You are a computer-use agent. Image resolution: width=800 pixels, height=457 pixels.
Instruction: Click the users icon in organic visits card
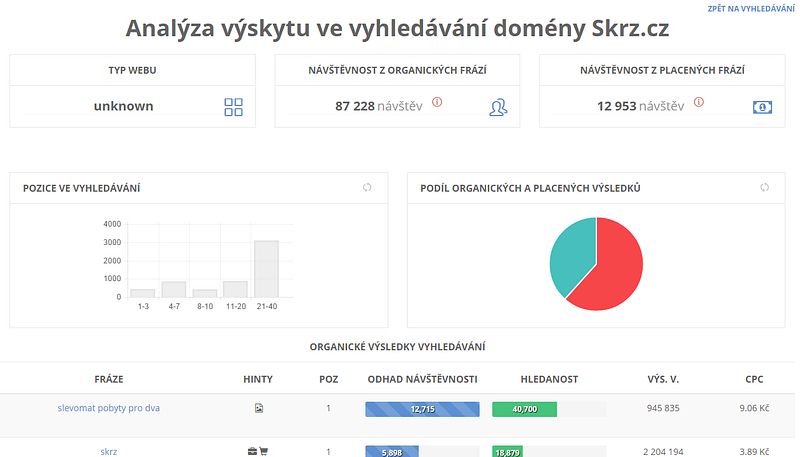point(498,107)
